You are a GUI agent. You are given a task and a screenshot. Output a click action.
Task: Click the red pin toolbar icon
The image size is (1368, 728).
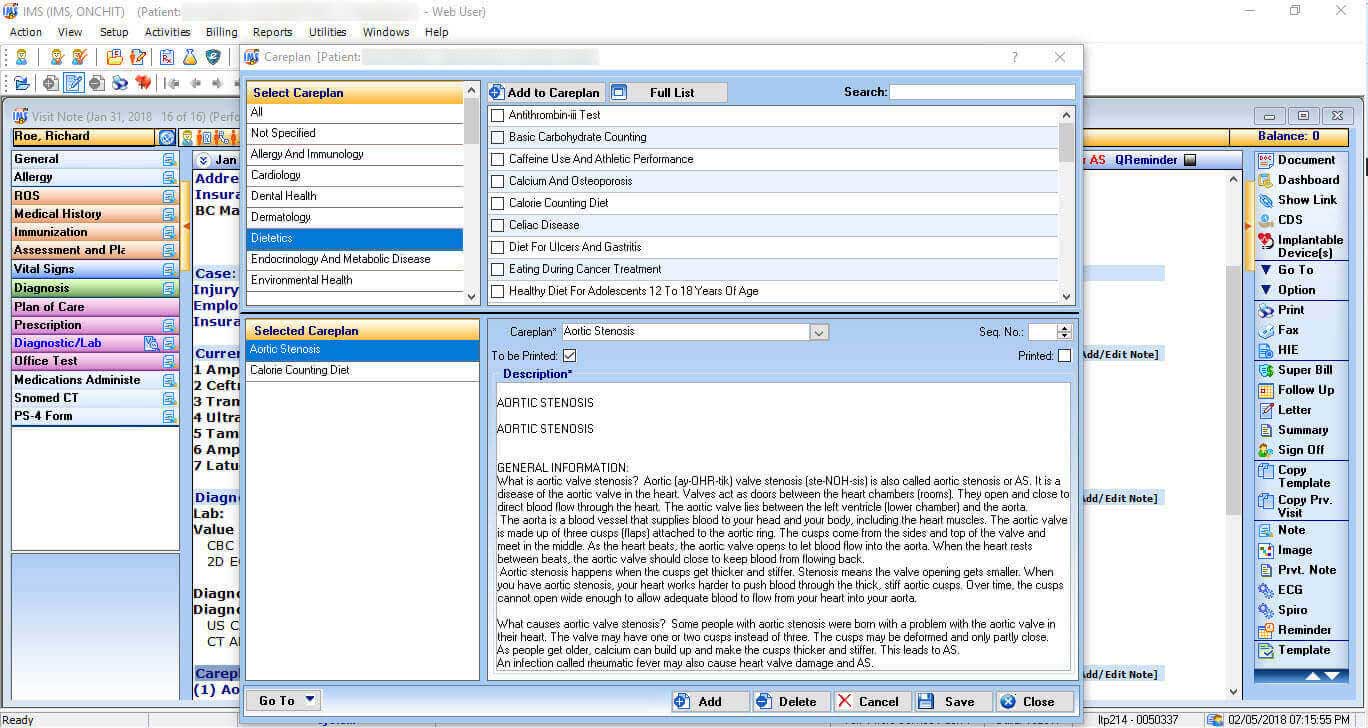click(x=144, y=83)
